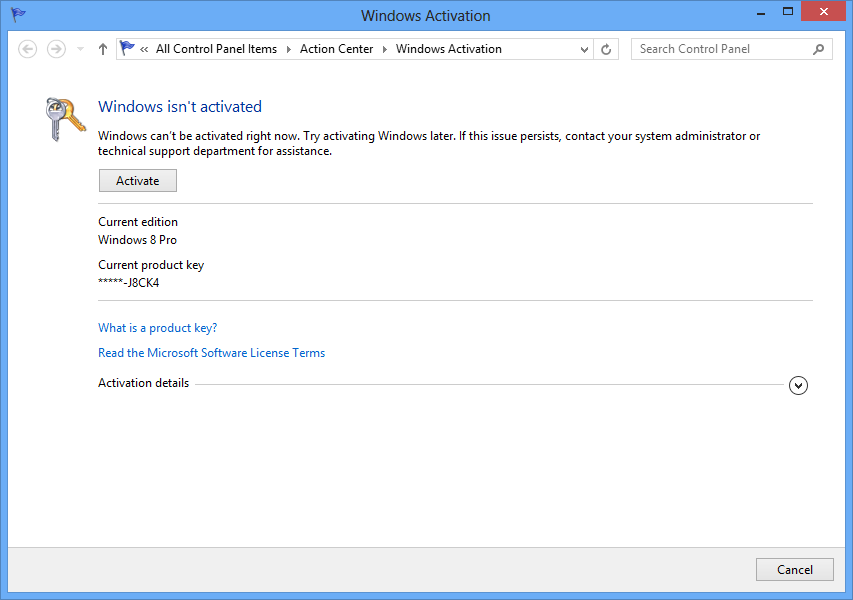Expand the Activation details section

click(798, 385)
